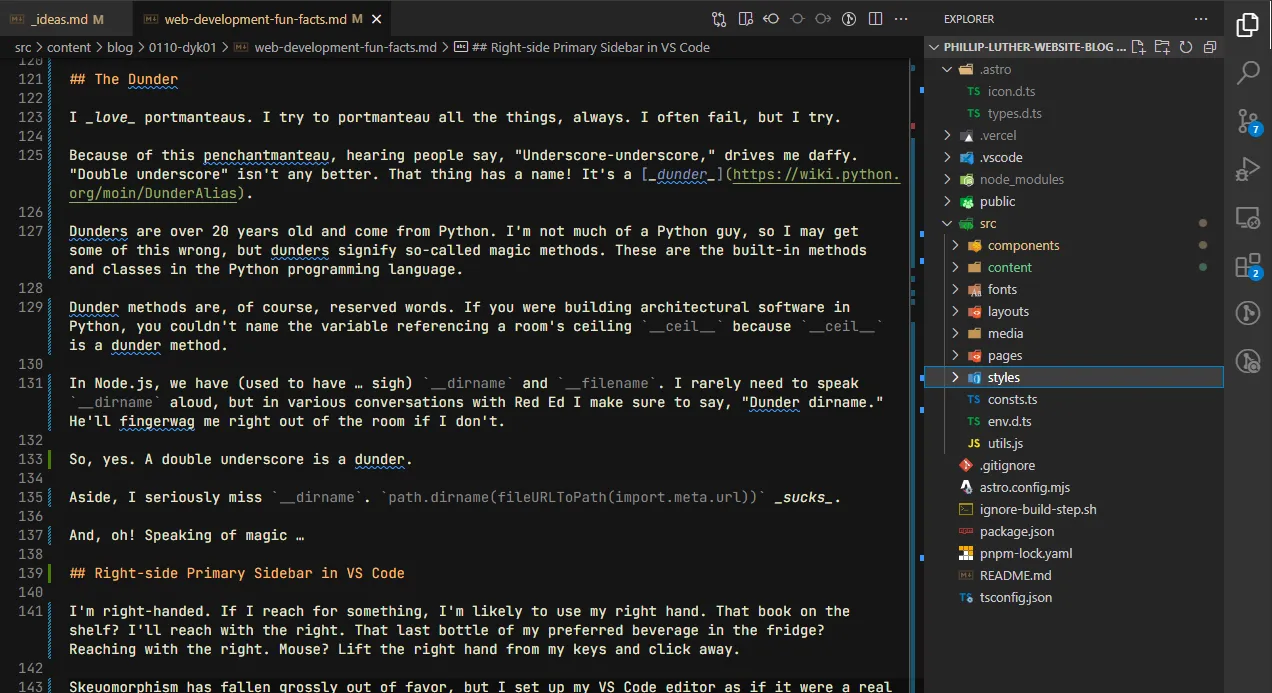Split the editor to the right
Image resolution: width=1272 pixels, height=693 pixels.
(x=875, y=18)
